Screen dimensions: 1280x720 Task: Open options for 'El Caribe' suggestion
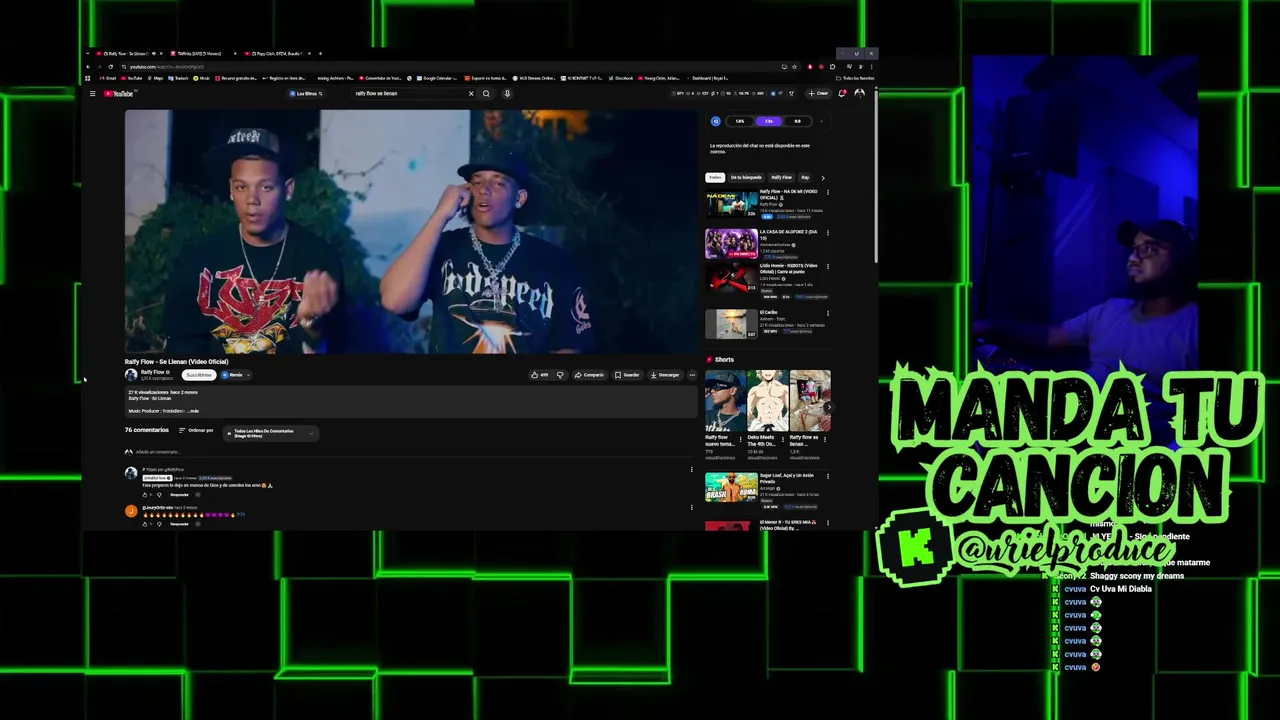pyautogui.click(x=827, y=313)
